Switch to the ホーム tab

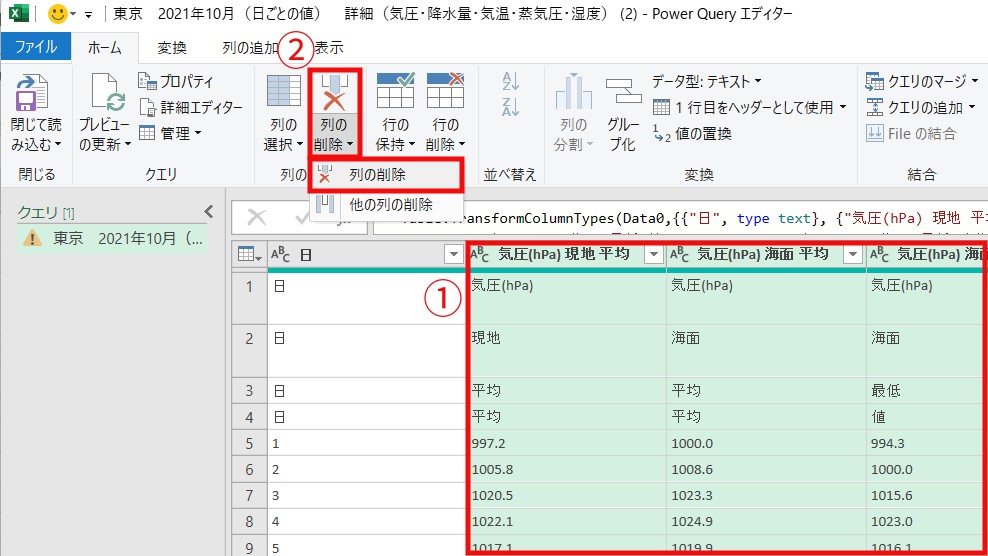pyautogui.click(x=105, y=47)
